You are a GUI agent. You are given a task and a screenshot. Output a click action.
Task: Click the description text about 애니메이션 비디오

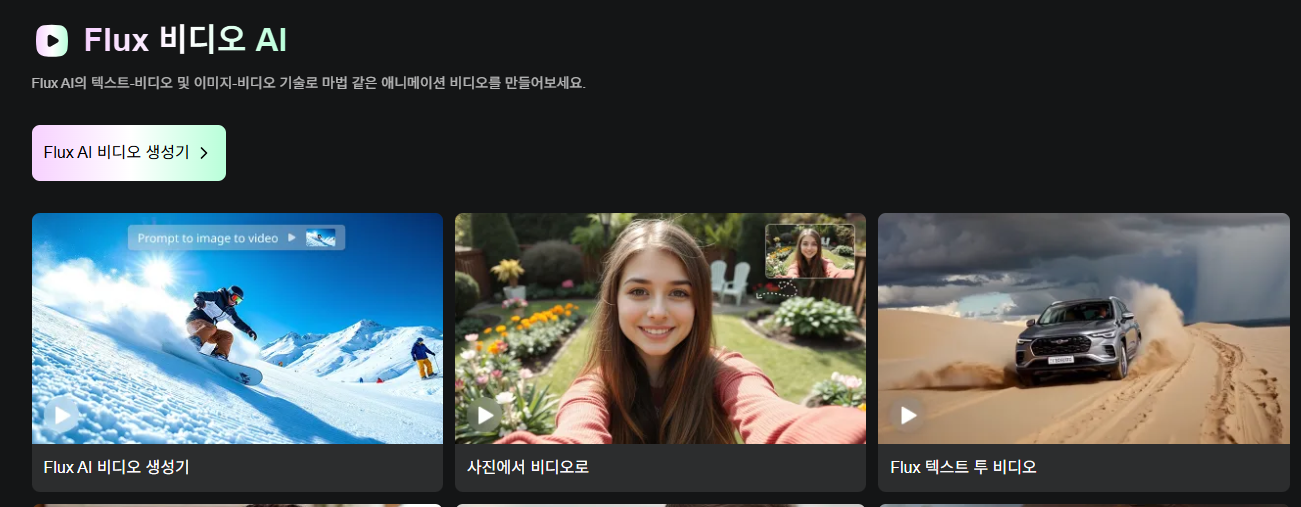click(x=308, y=83)
